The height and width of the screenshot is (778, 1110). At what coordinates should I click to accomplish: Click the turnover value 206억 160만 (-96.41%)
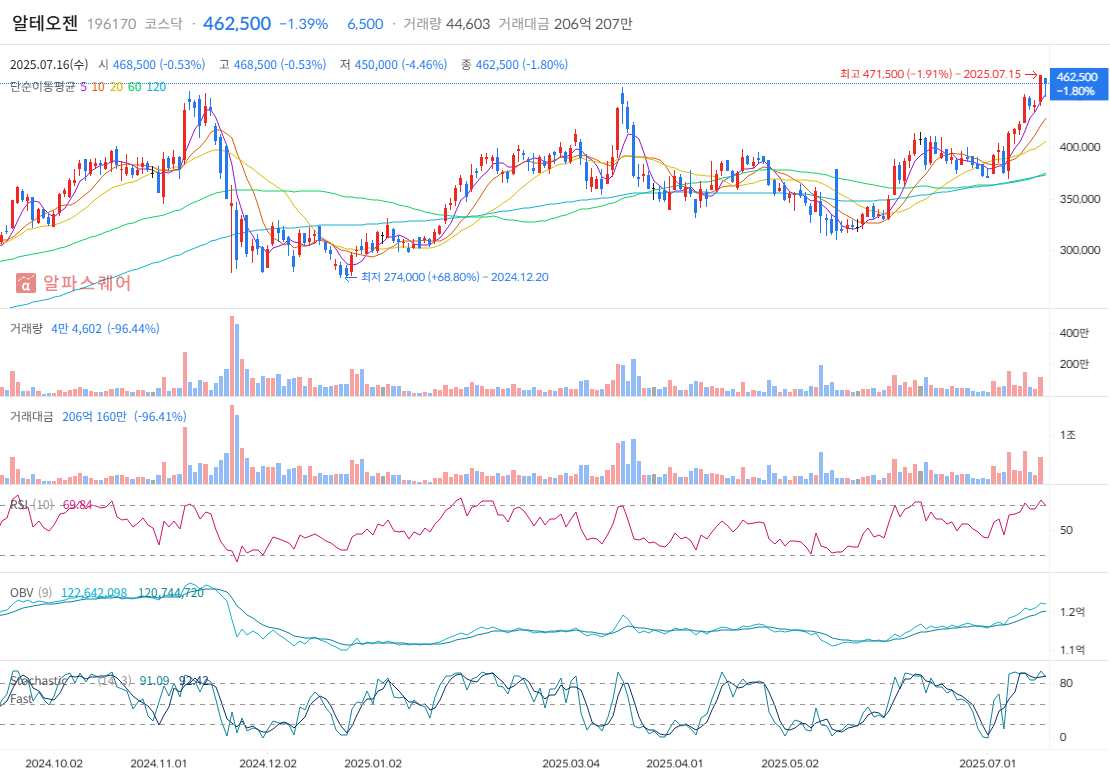pos(125,416)
